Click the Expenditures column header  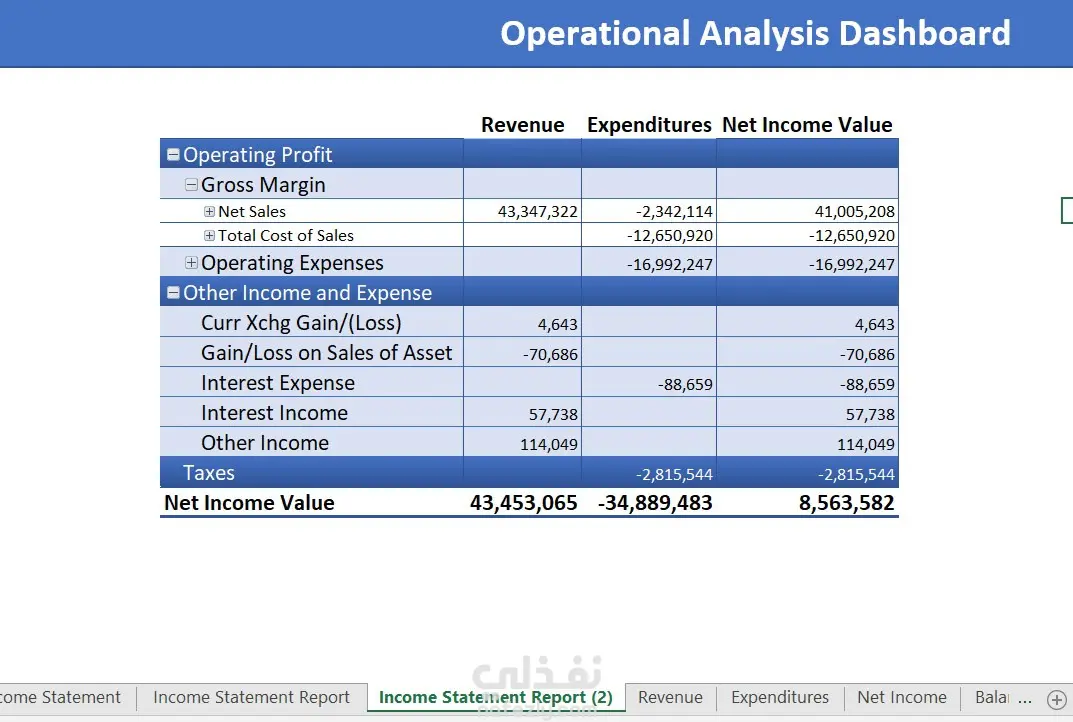click(x=649, y=125)
